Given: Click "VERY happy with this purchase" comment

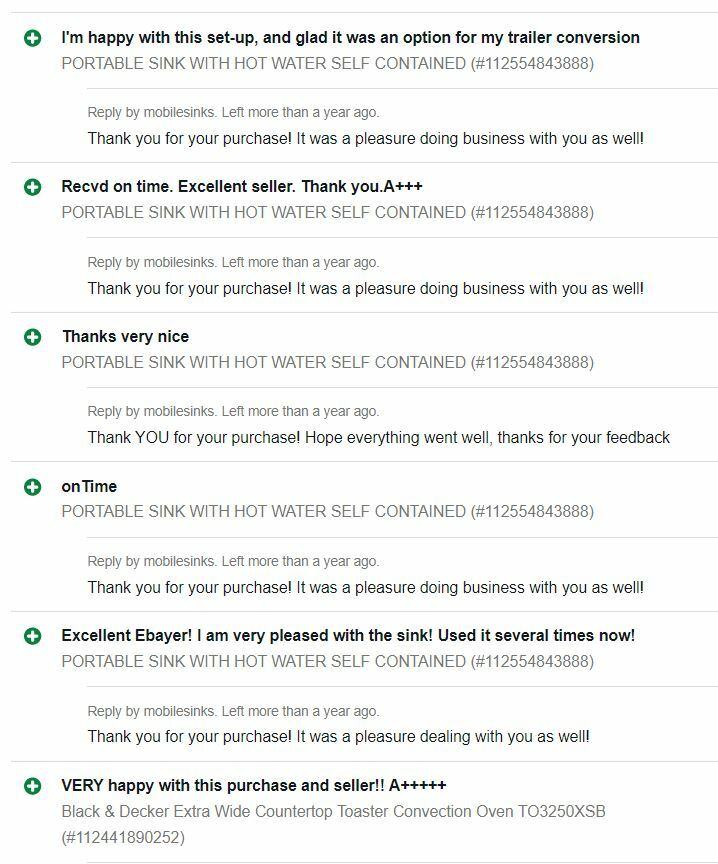Looking at the screenshot, I should coord(254,785).
